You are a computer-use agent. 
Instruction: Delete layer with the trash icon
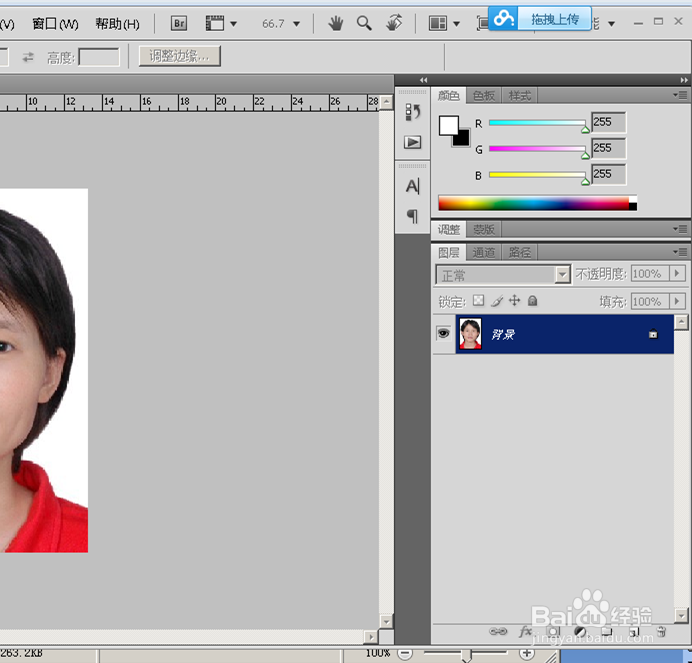[661, 632]
